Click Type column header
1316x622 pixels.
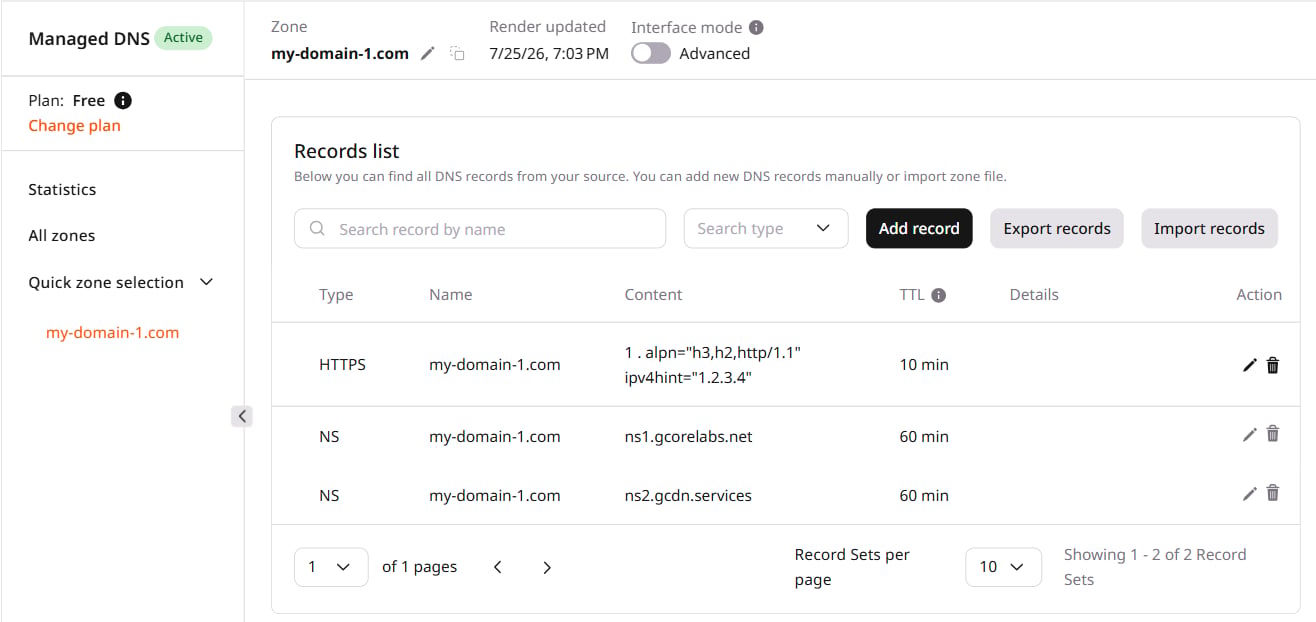click(336, 295)
